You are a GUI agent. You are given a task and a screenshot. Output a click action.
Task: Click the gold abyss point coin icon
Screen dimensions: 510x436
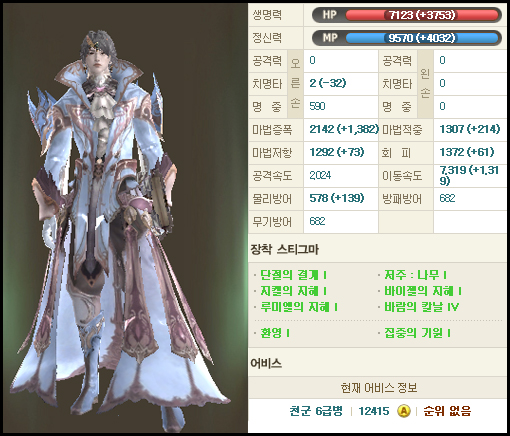tap(404, 411)
